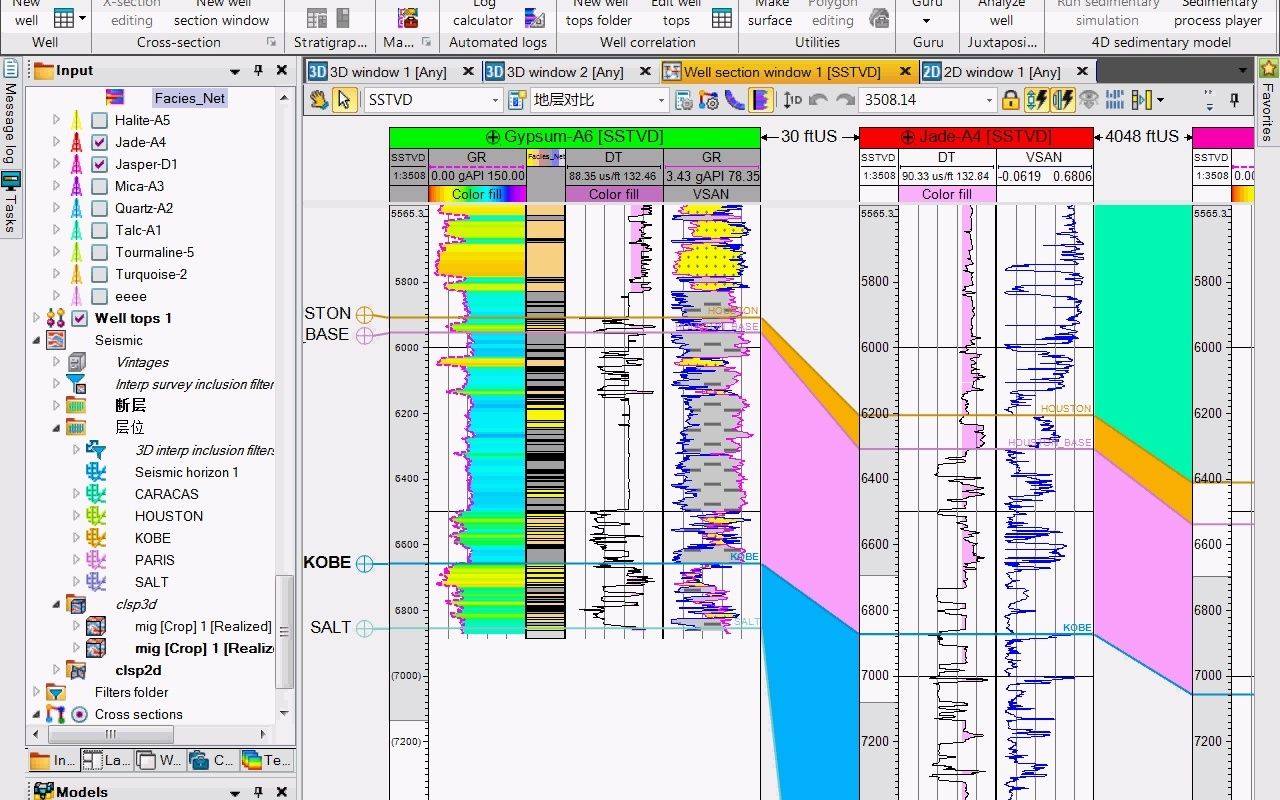Screen dimensions: 1280x800
Task: Click the Interp survey inclusion filter funnel icon
Action: pyautogui.click(x=76, y=384)
